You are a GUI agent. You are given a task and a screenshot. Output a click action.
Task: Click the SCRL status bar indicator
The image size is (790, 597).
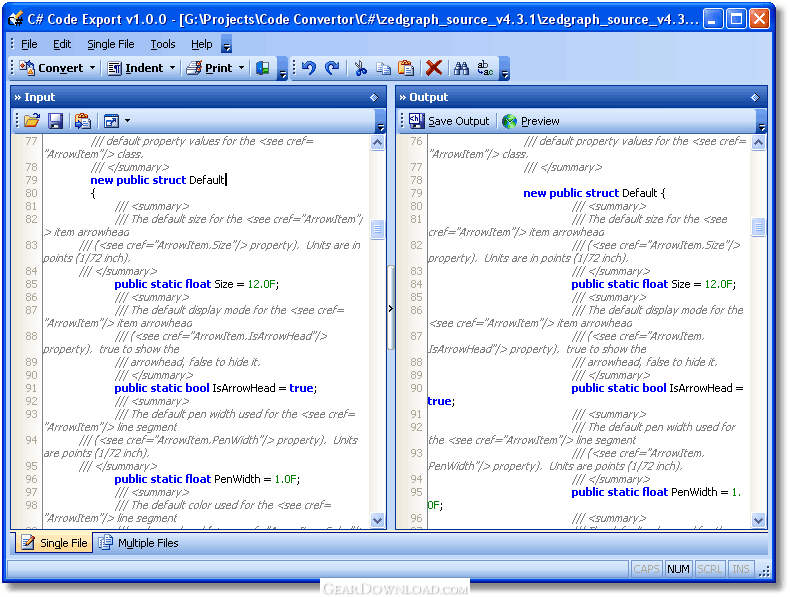pyautogui.click(x=710, y=569)
